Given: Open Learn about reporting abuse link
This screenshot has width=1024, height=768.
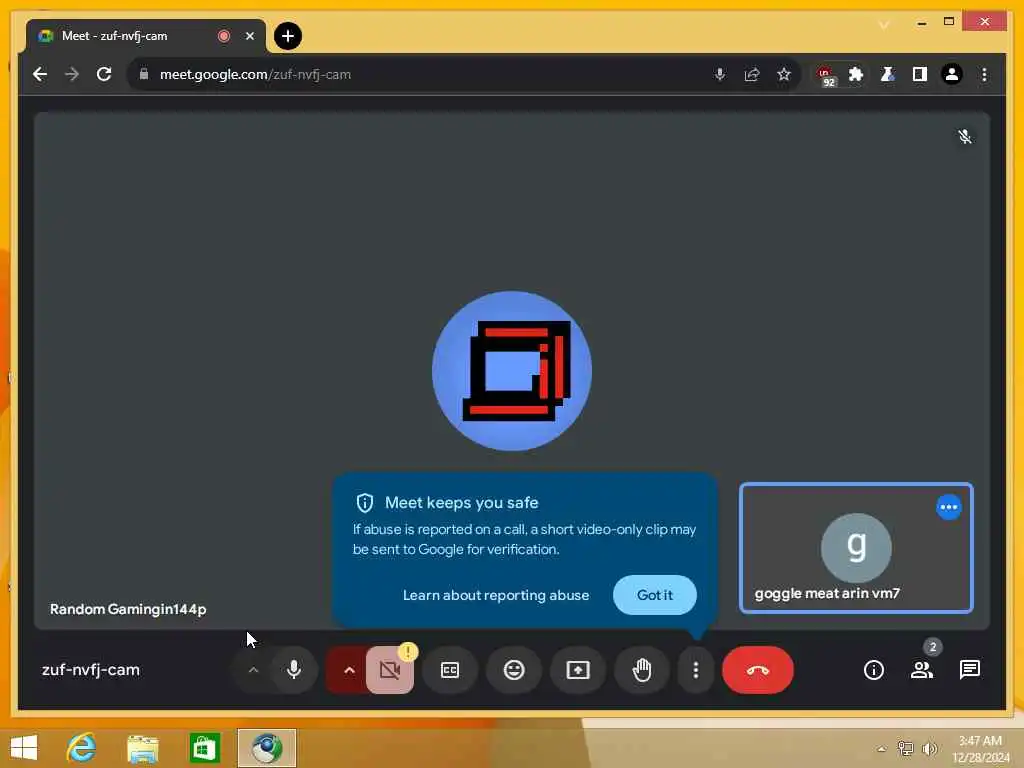Looking at the screenshot, I should tap(496, 595).
